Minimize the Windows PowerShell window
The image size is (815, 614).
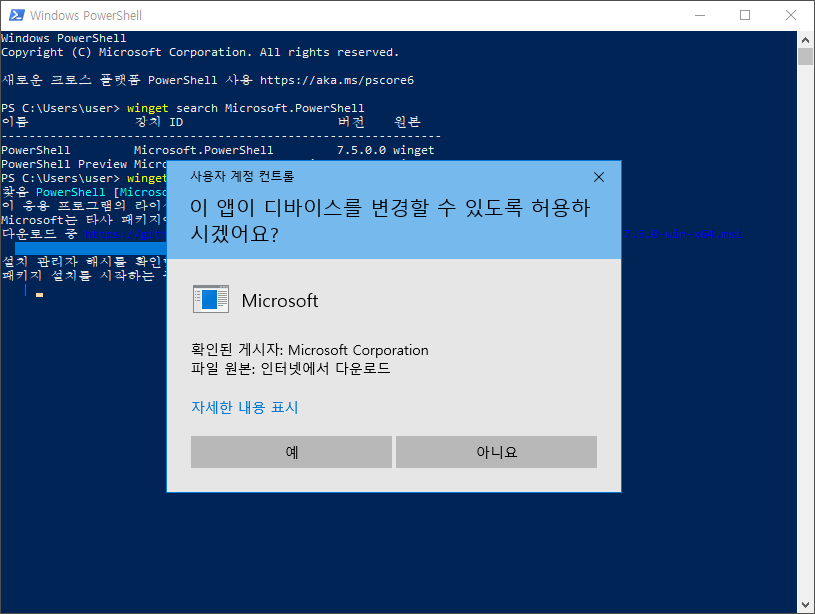tap(700, 15)
